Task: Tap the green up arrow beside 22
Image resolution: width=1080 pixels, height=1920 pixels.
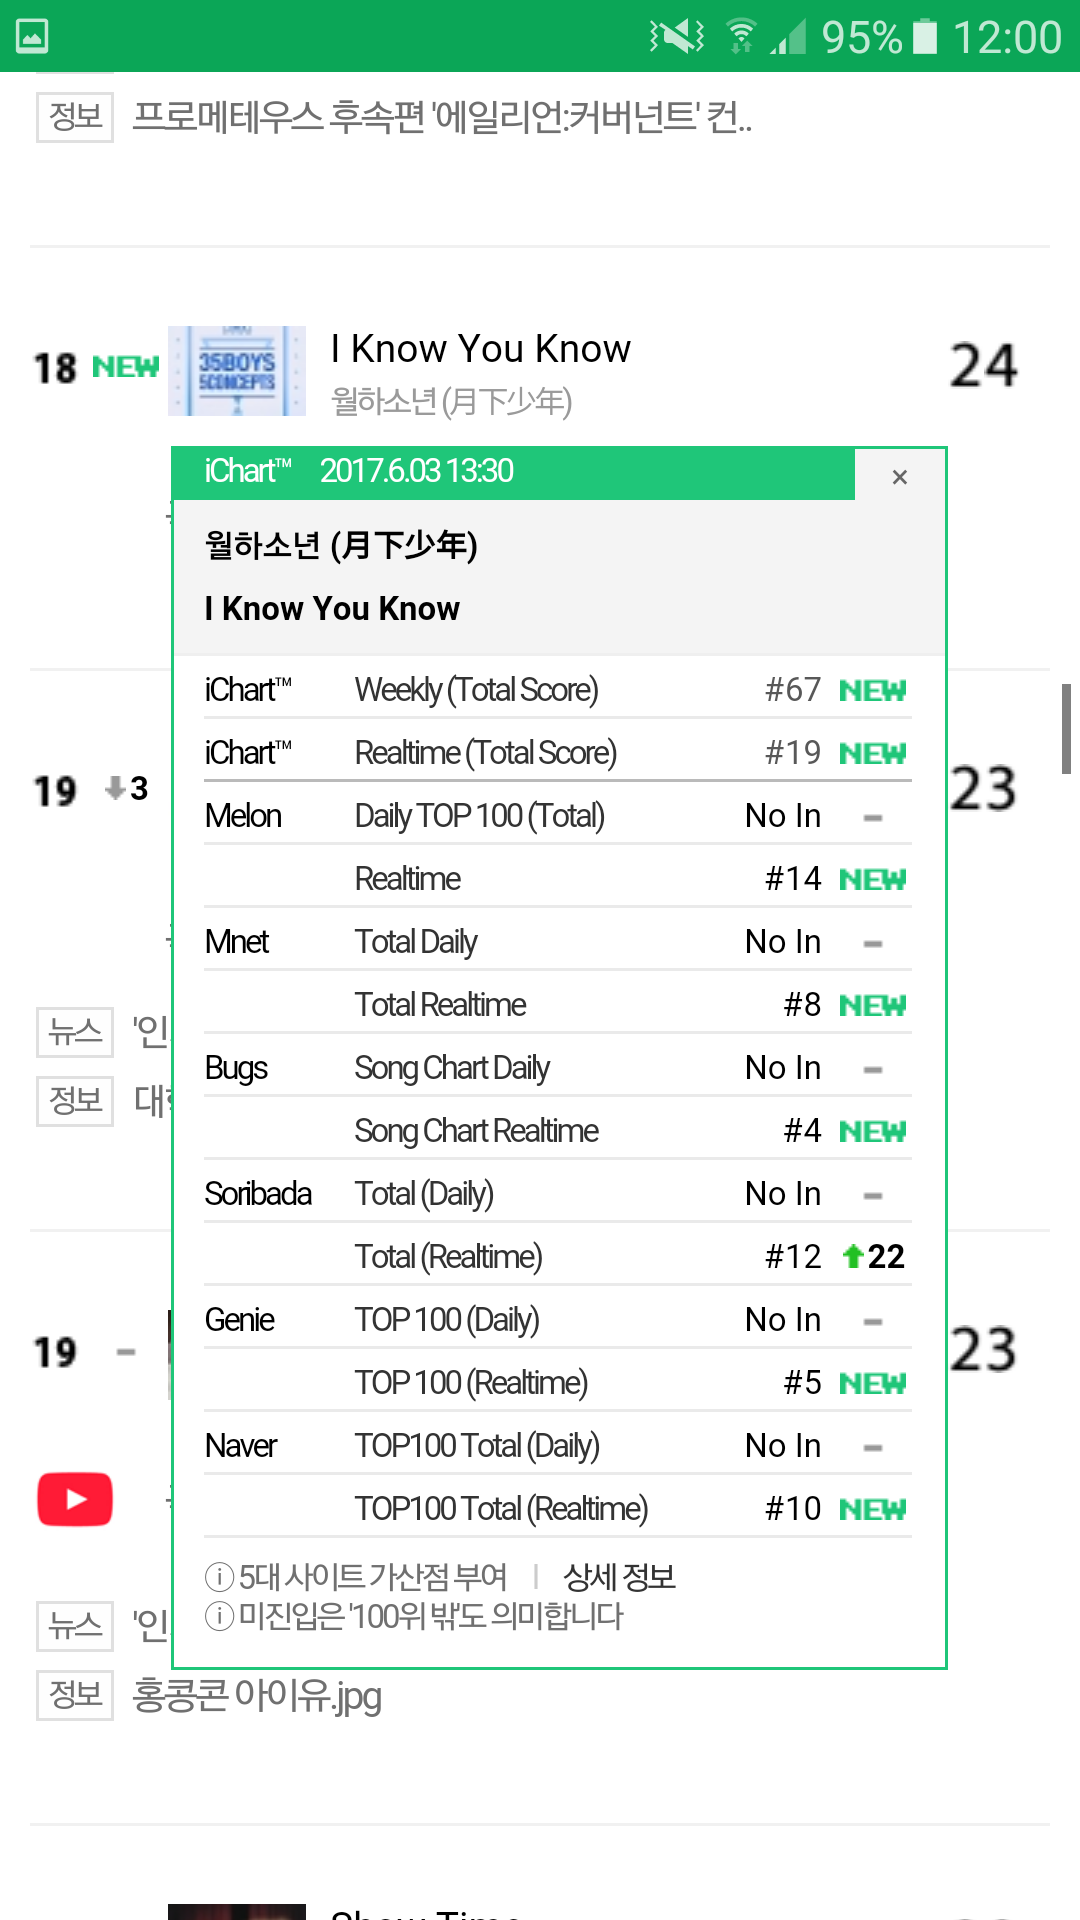Action: [x=852, y=1256]
